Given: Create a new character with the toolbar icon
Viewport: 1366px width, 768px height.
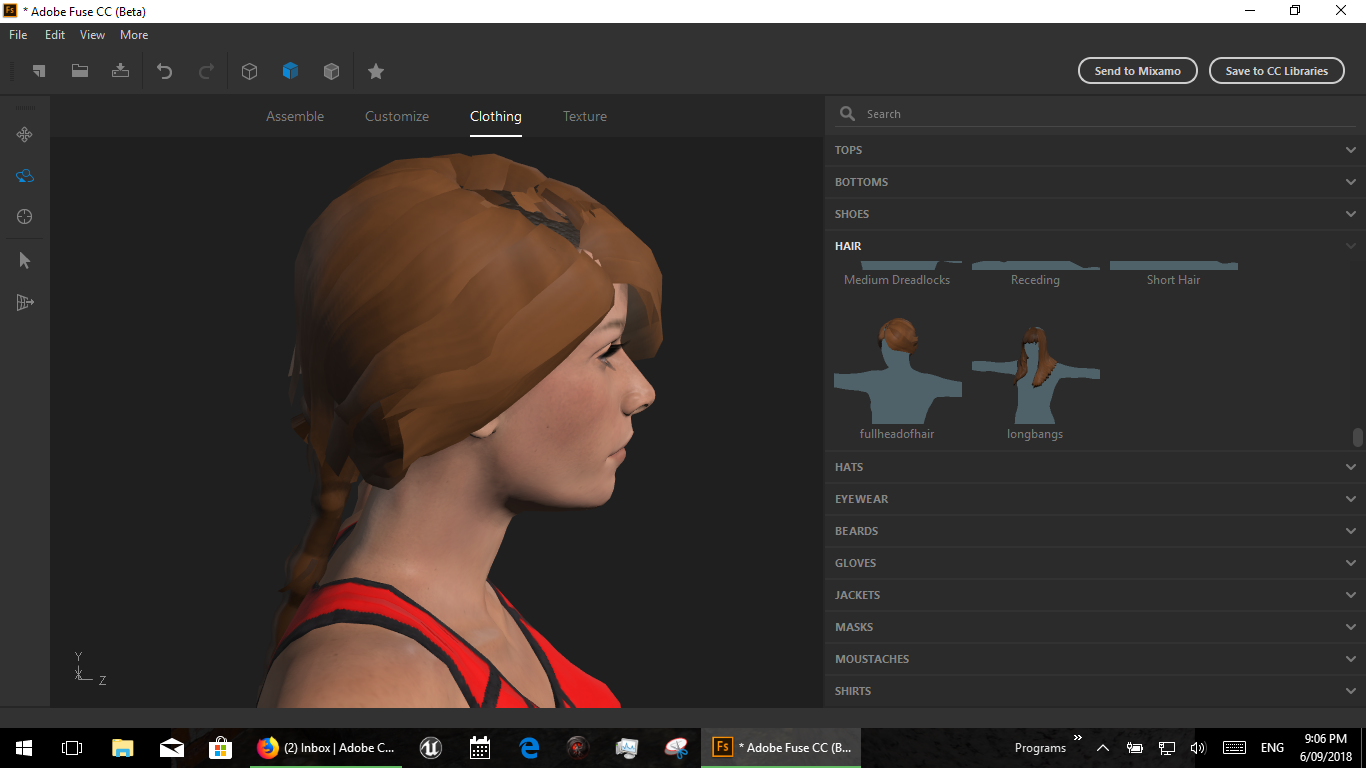Looking at the screenshot, I should (x=39, y=71).
